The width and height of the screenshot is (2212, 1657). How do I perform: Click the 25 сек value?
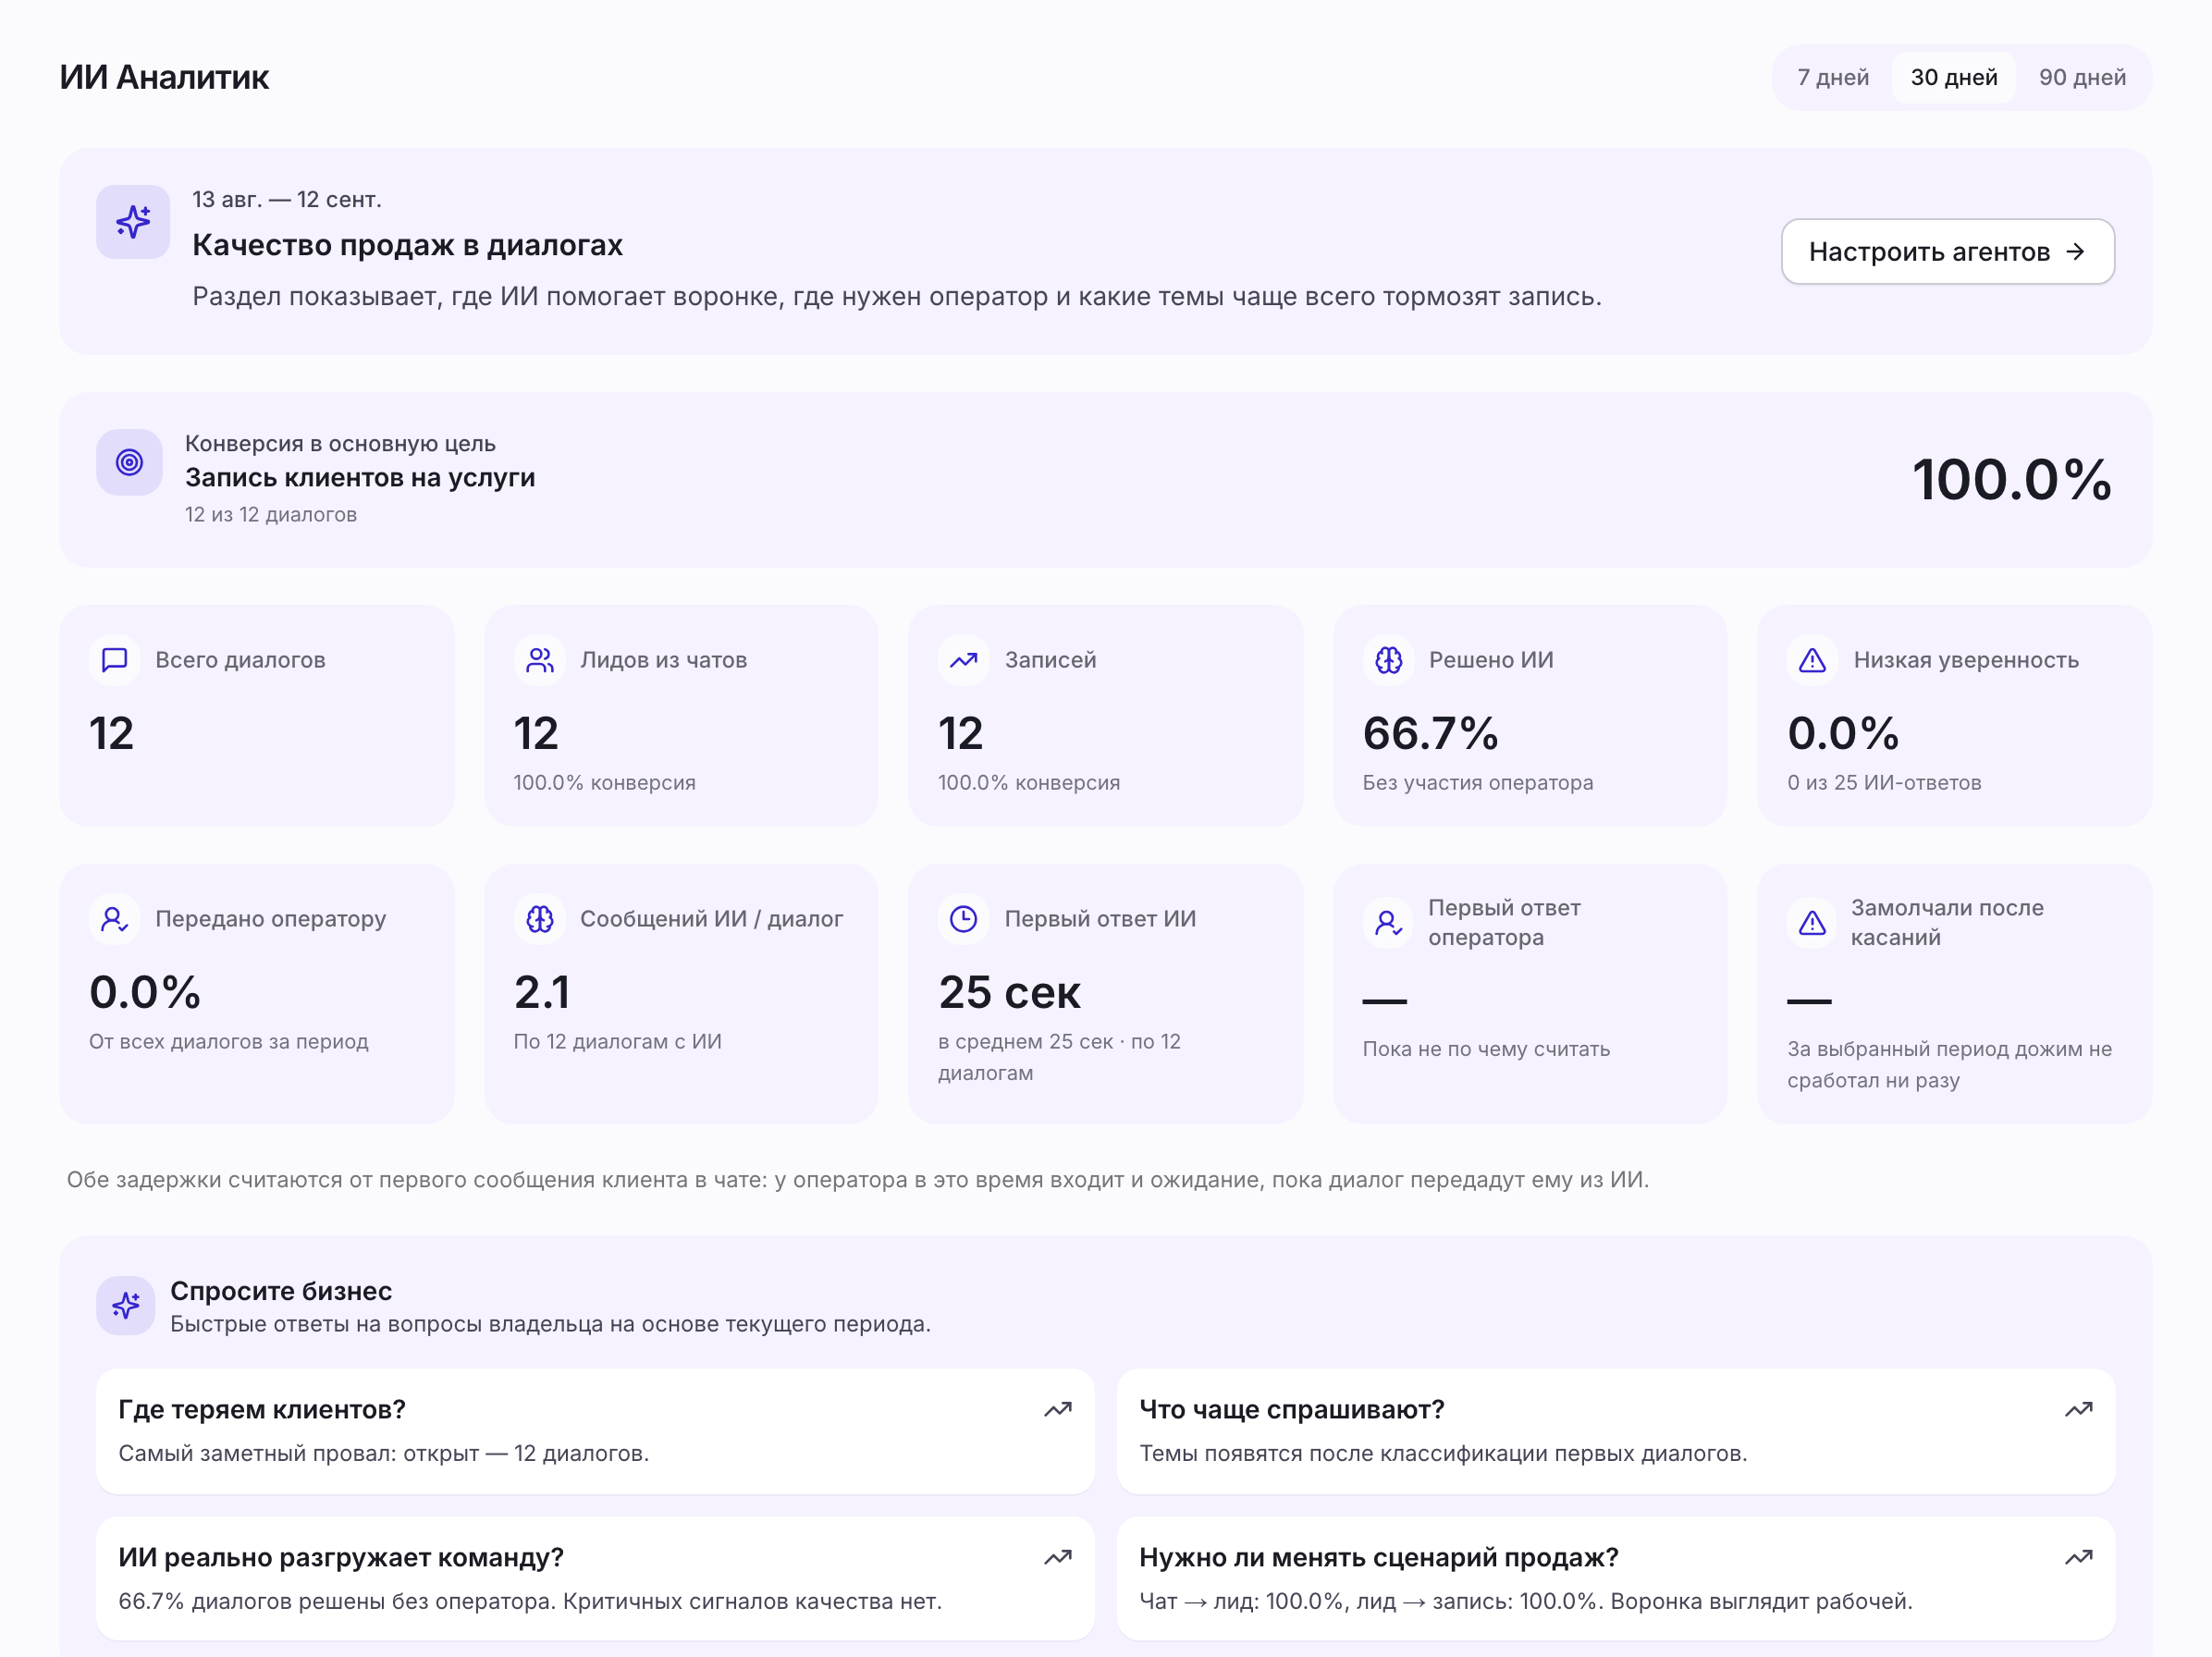(x=1009, y=992)
